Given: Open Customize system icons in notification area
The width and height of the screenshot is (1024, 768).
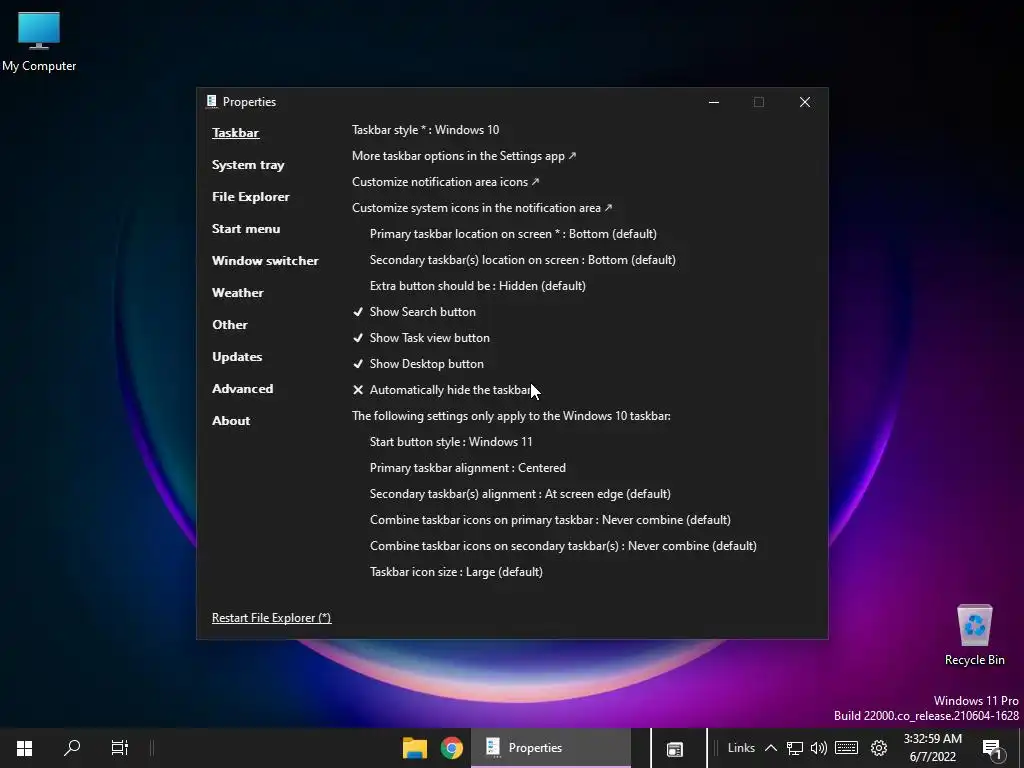Looking at the screenshot, I should (482, 208).
